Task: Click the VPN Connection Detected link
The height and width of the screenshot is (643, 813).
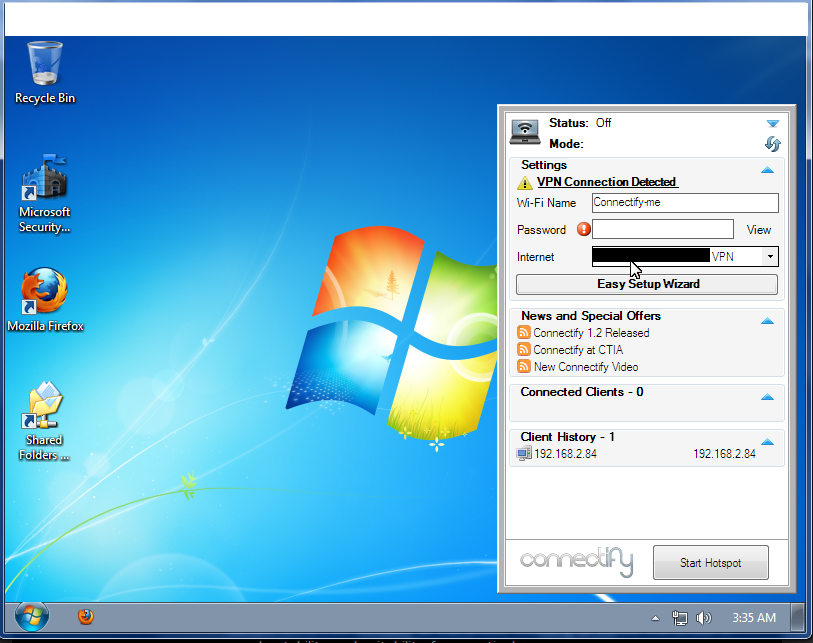Action: pos(607,182)
